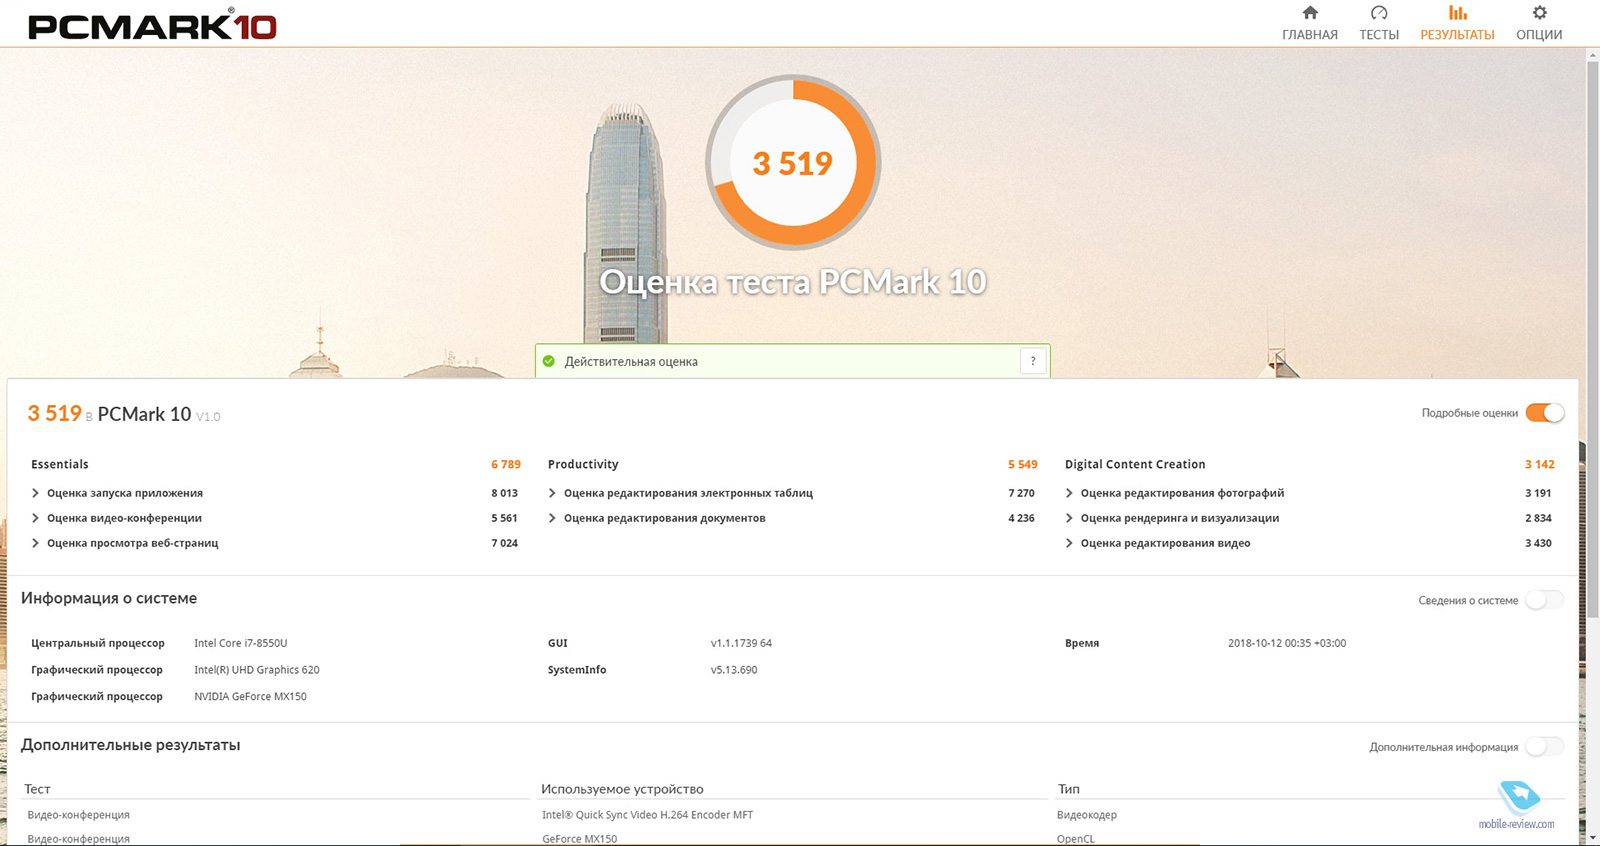Switch to the ТЕСТЫ tab
Image resolution: width=1600 pixels, height=846 pixels.
1378,23
